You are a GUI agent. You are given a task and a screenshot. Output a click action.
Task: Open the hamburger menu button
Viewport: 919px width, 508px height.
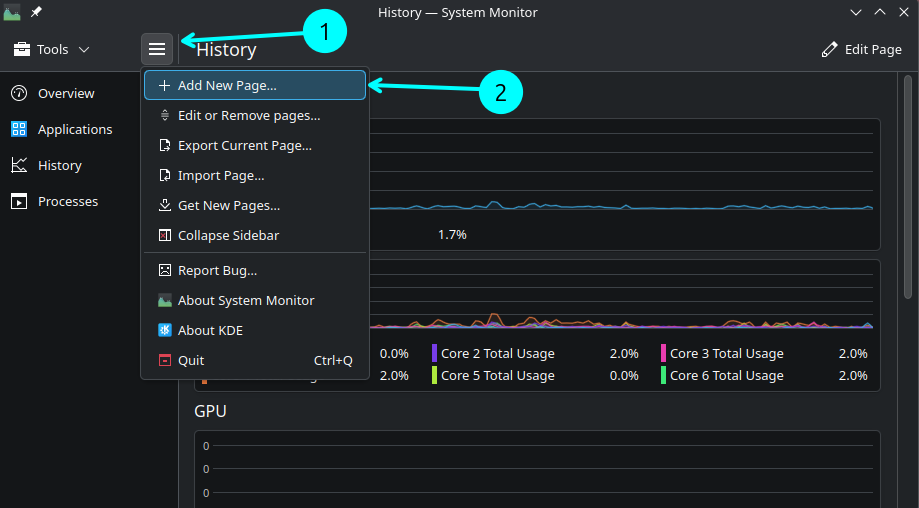156,49
